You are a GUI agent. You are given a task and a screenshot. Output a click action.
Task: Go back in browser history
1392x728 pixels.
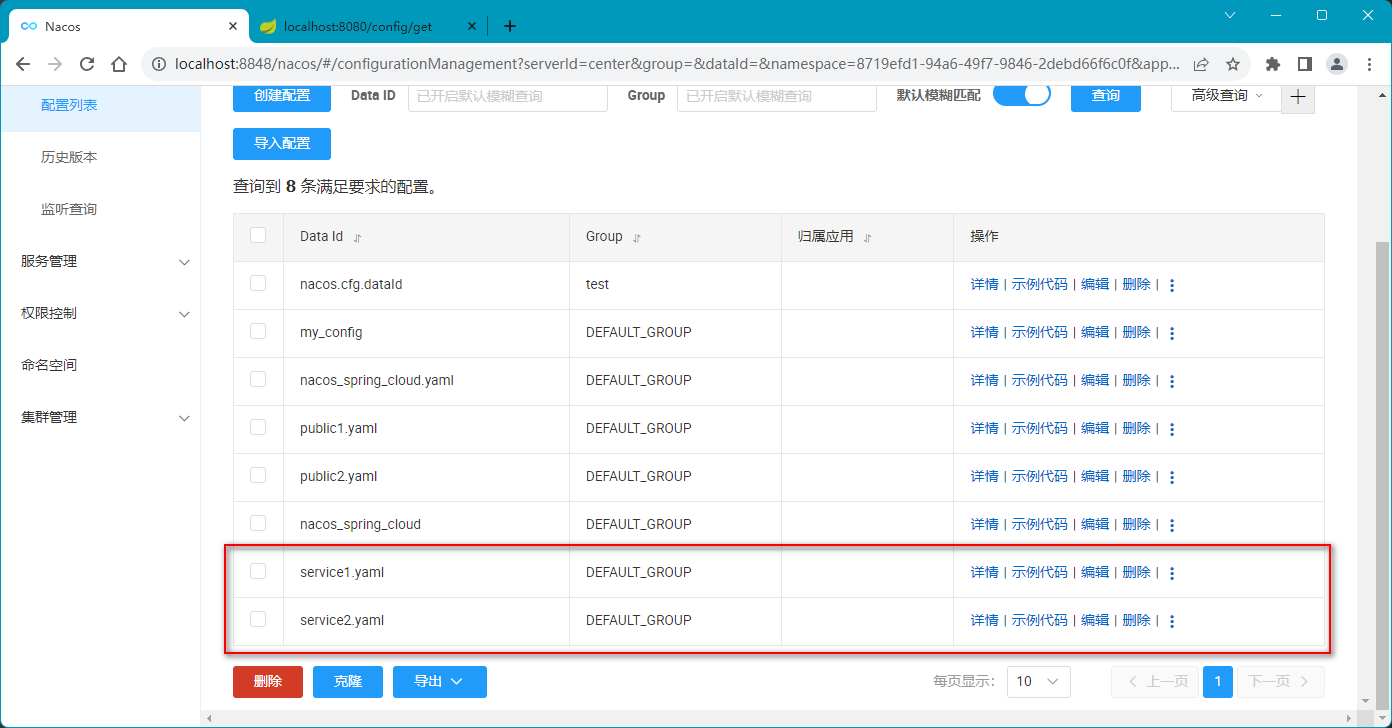23,64
